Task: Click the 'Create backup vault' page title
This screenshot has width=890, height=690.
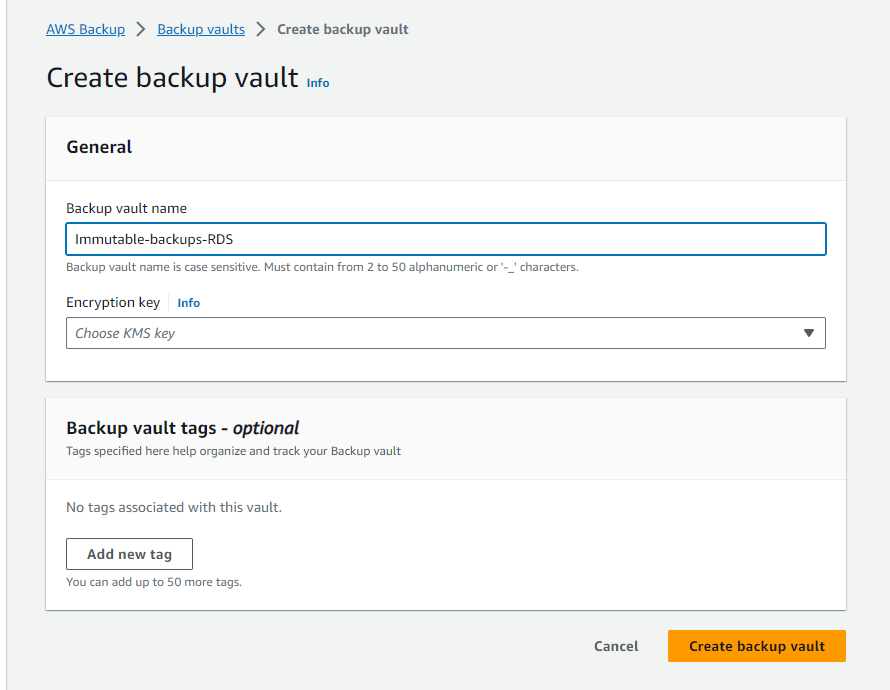Action: (172, 78)
